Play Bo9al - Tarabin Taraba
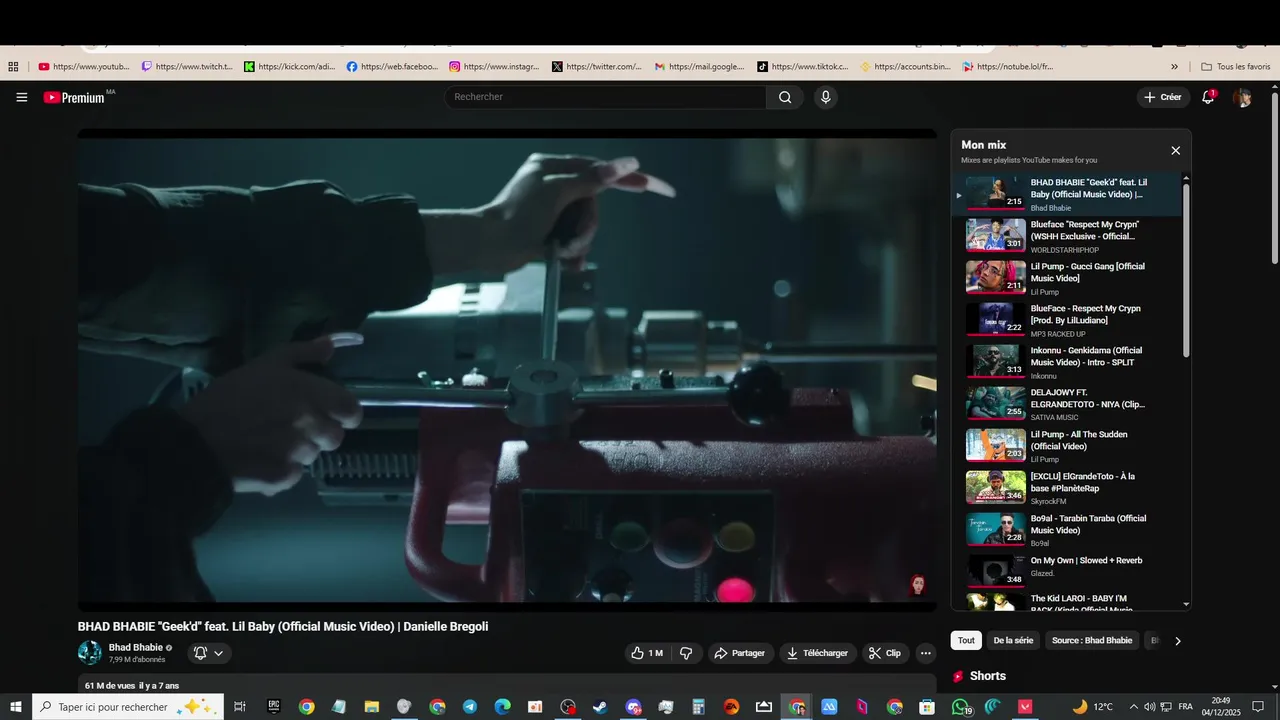This screenshot has width=1280, height=720. (1067, 530)
